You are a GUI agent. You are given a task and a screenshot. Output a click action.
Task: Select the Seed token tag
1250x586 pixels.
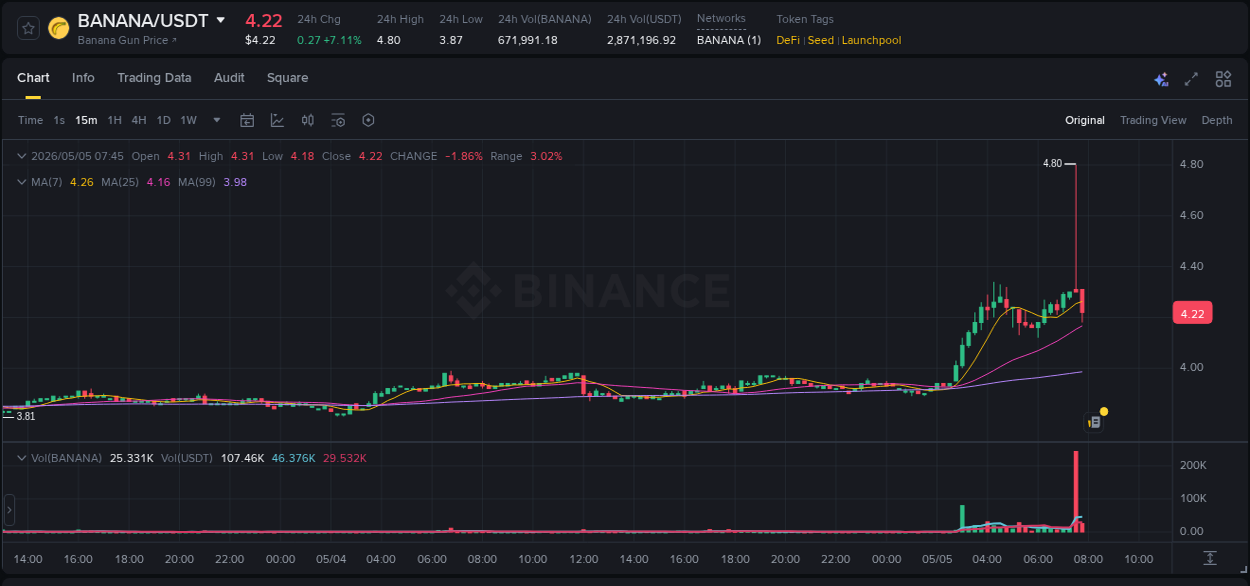coord(821,40)
